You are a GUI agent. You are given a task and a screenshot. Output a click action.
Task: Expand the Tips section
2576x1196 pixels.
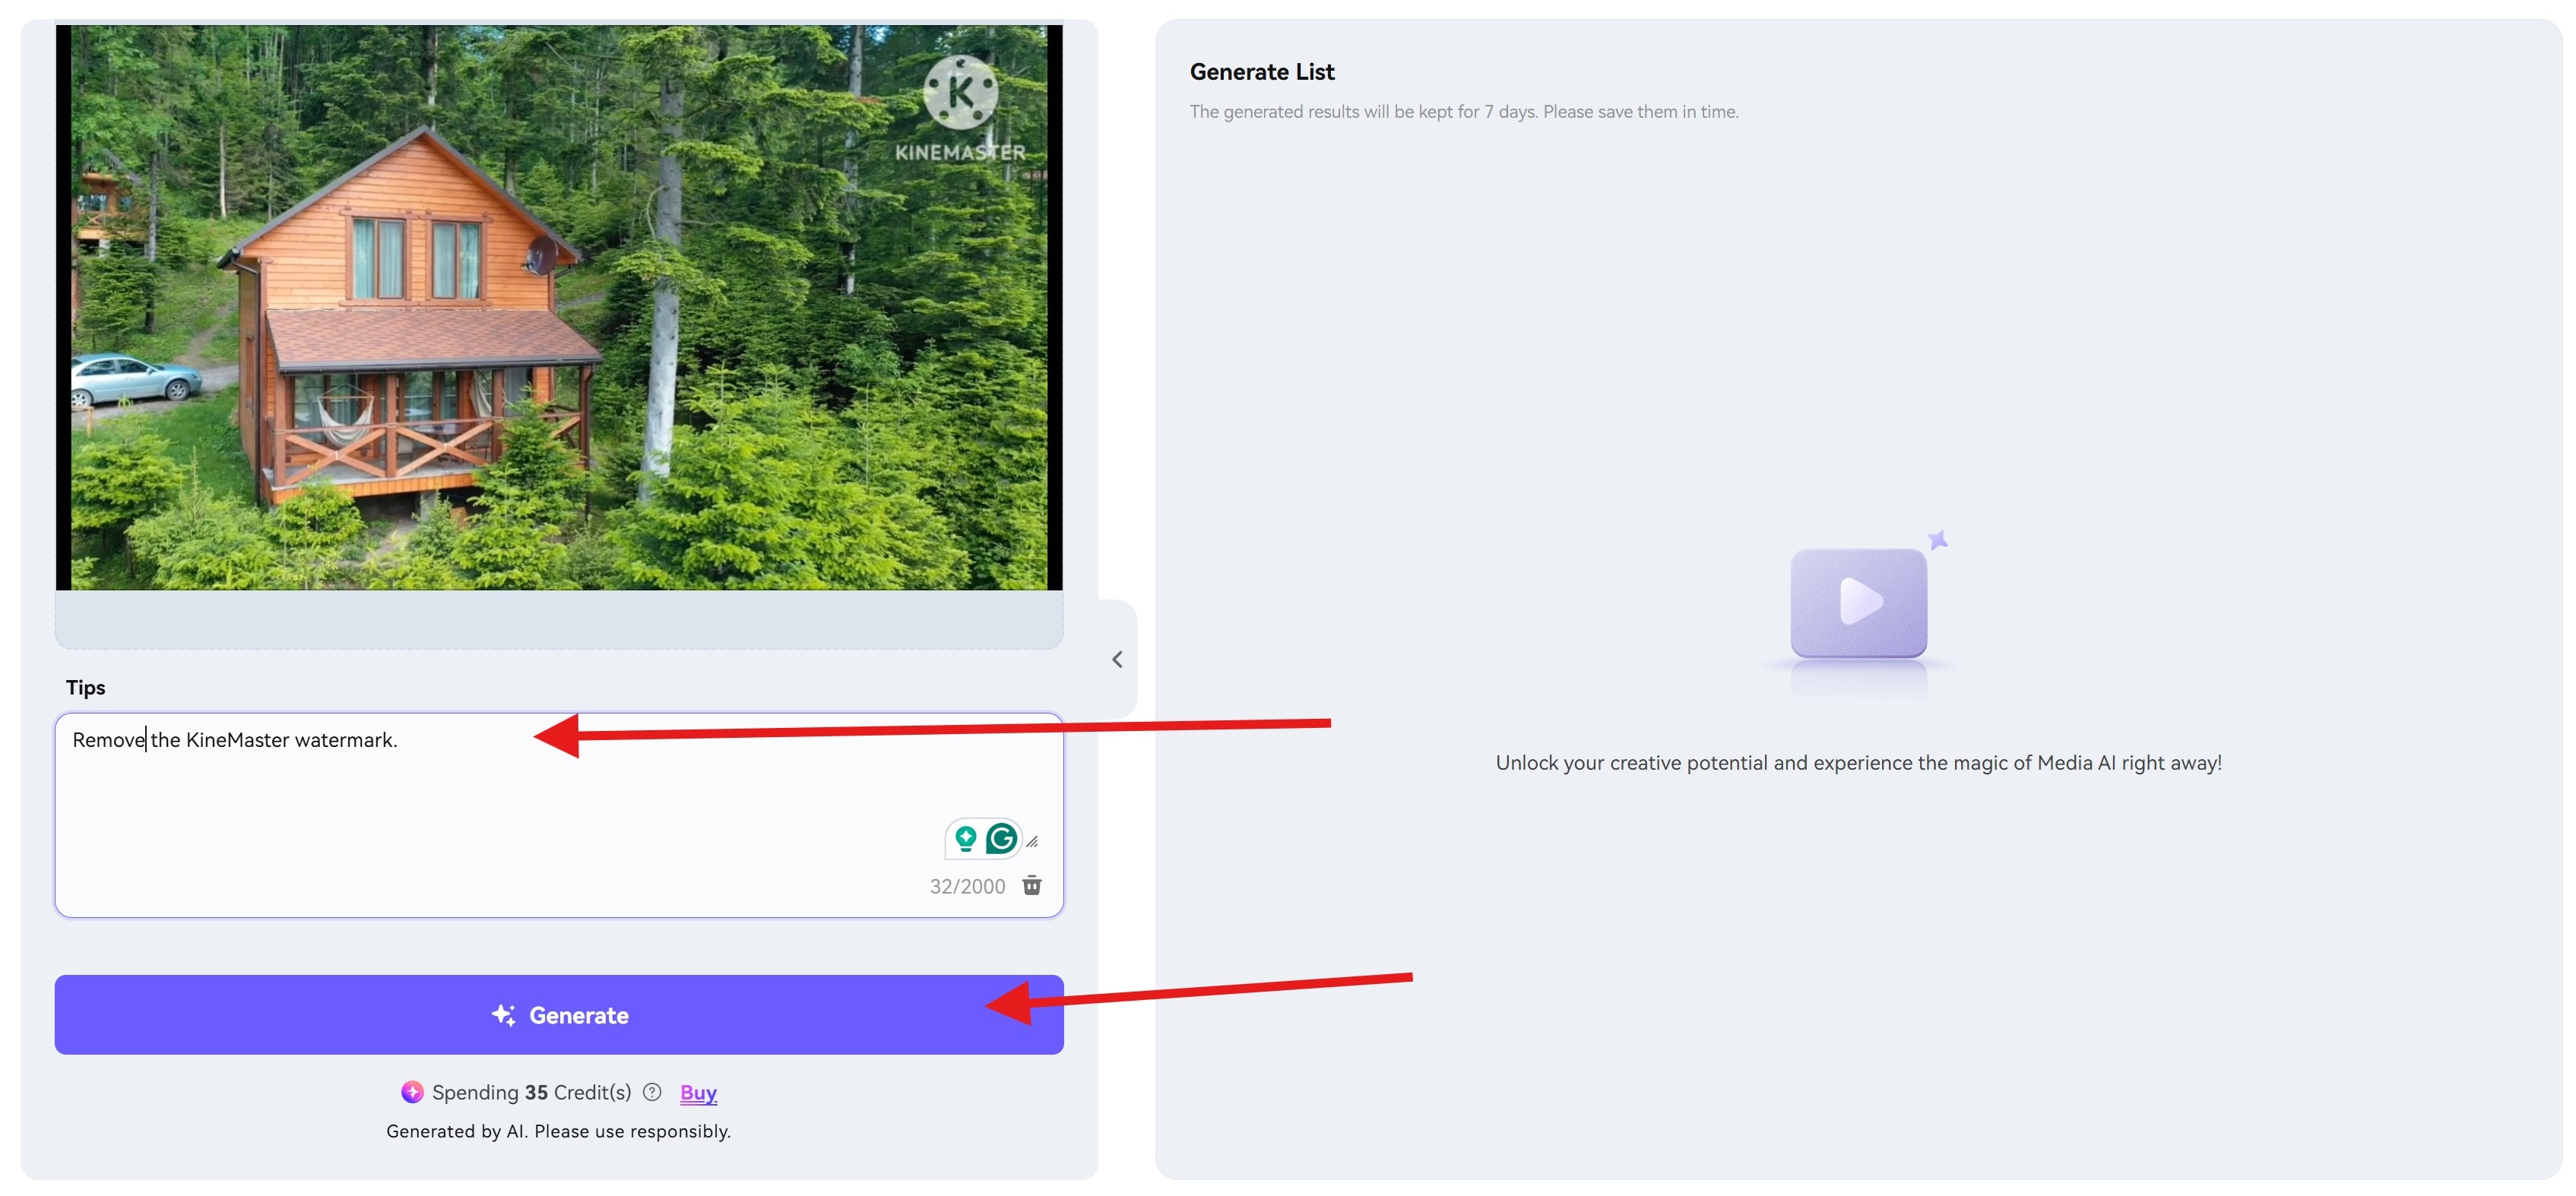point(86,687)
